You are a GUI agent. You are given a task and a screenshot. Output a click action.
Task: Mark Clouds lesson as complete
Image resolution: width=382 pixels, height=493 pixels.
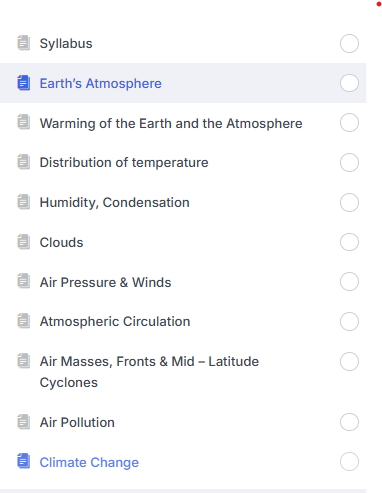tap(349, 242)
